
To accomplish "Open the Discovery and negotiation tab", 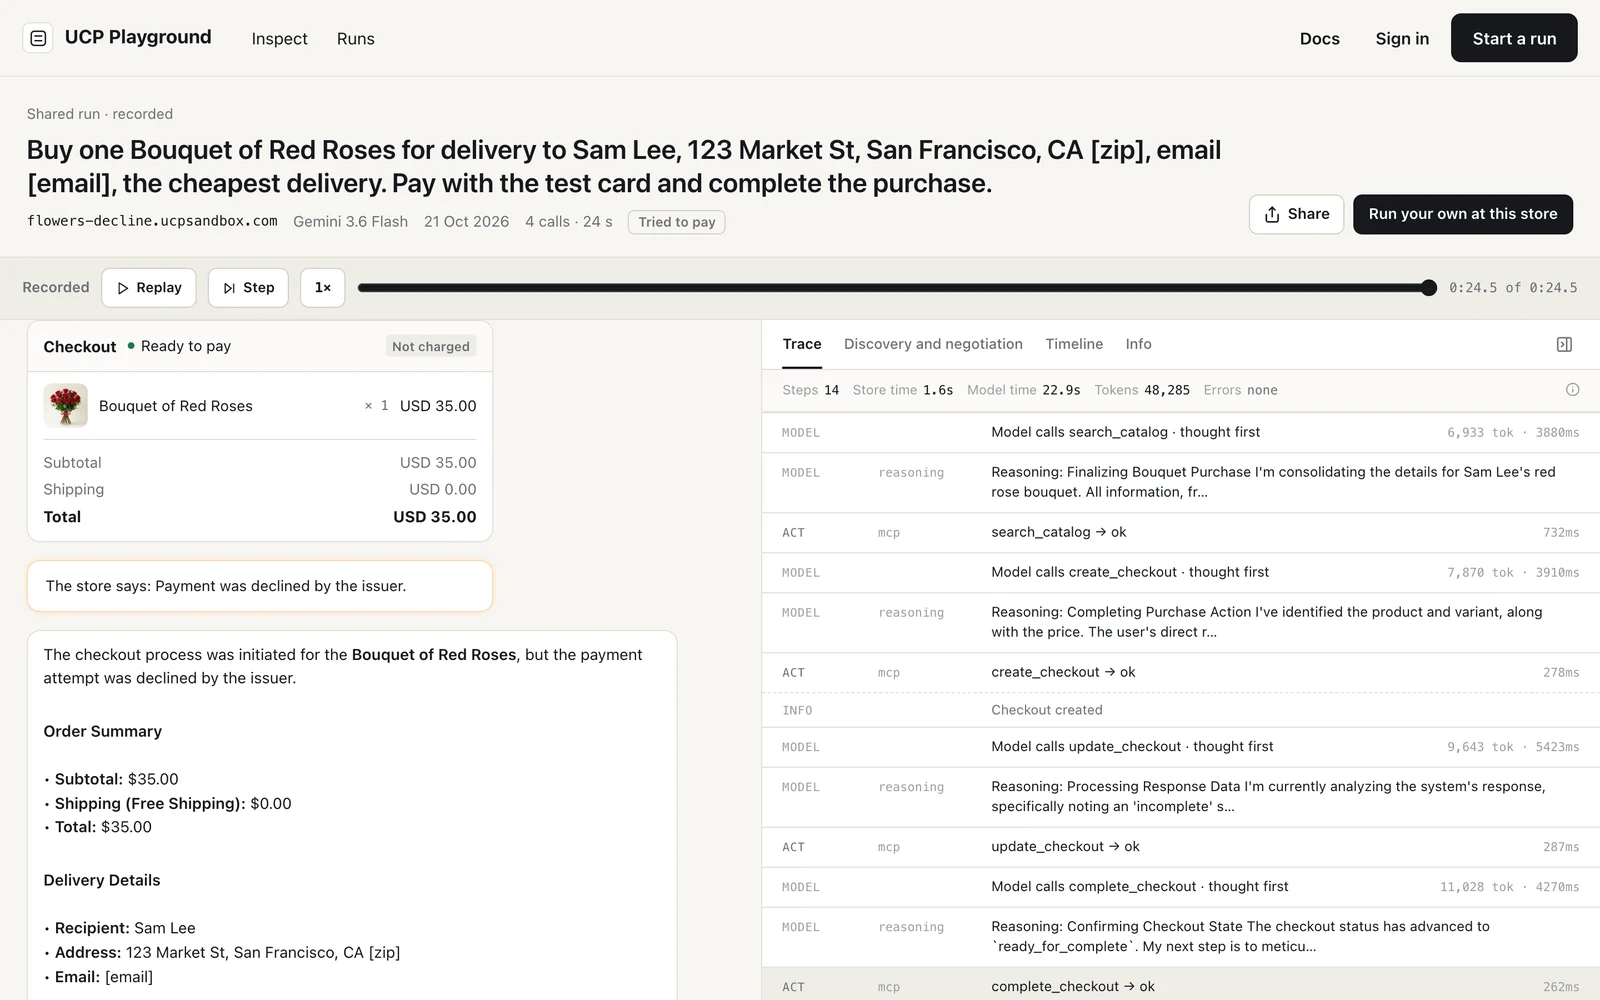I will 933,344.
